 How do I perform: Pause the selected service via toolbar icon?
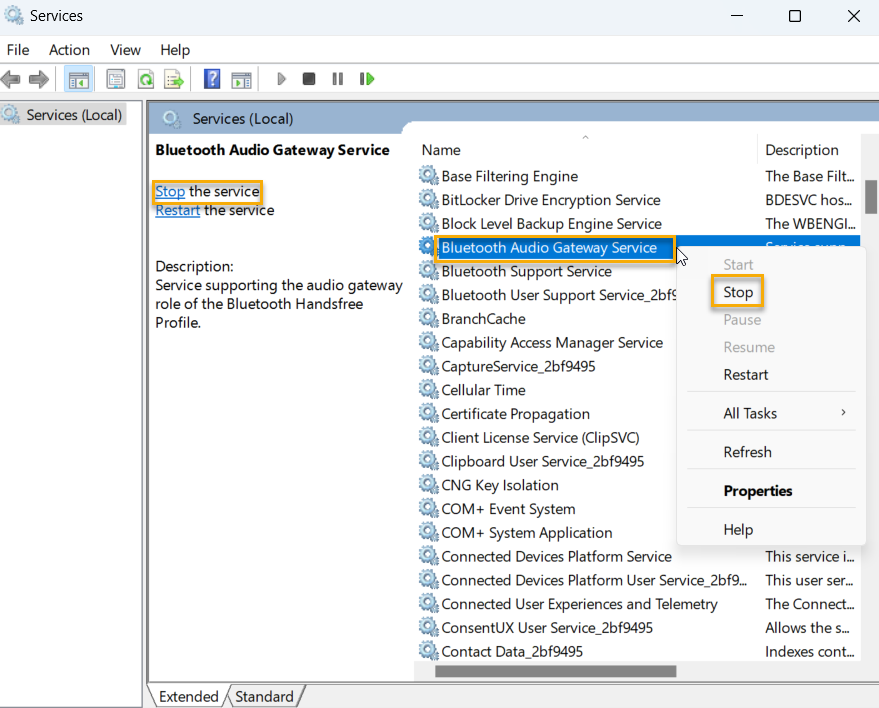(x=338, y=79)
